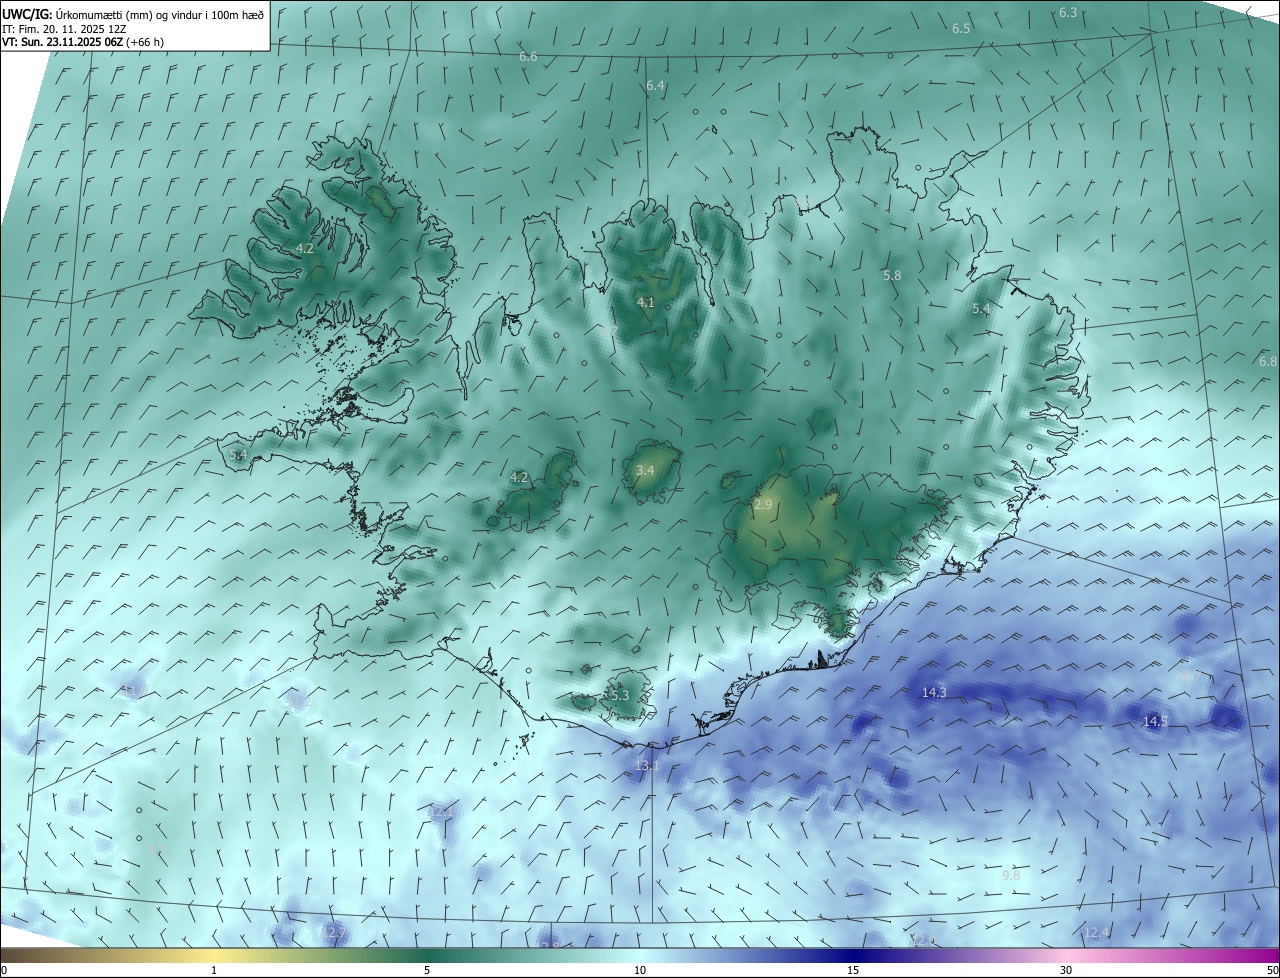Click the color scale tick labeled 0

click(4, 970)
